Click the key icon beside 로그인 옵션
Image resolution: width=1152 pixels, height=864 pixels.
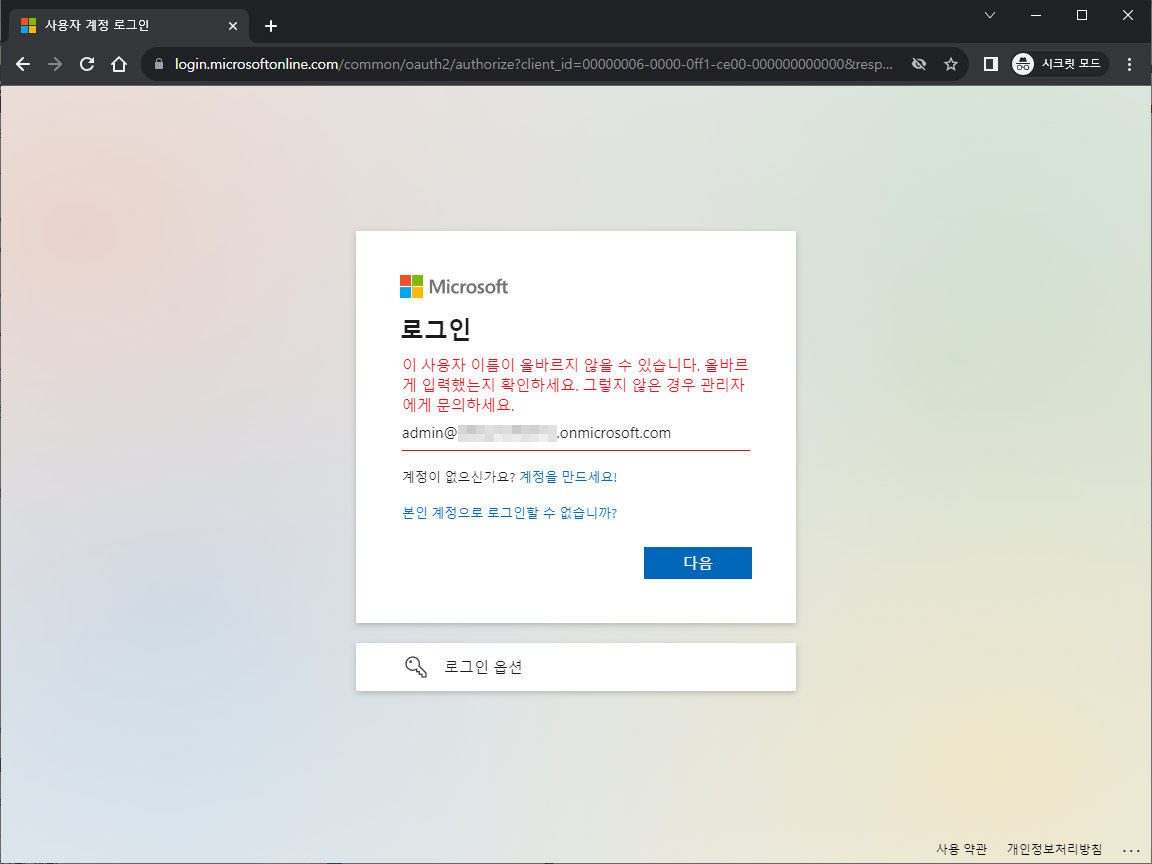coord(416,667)
